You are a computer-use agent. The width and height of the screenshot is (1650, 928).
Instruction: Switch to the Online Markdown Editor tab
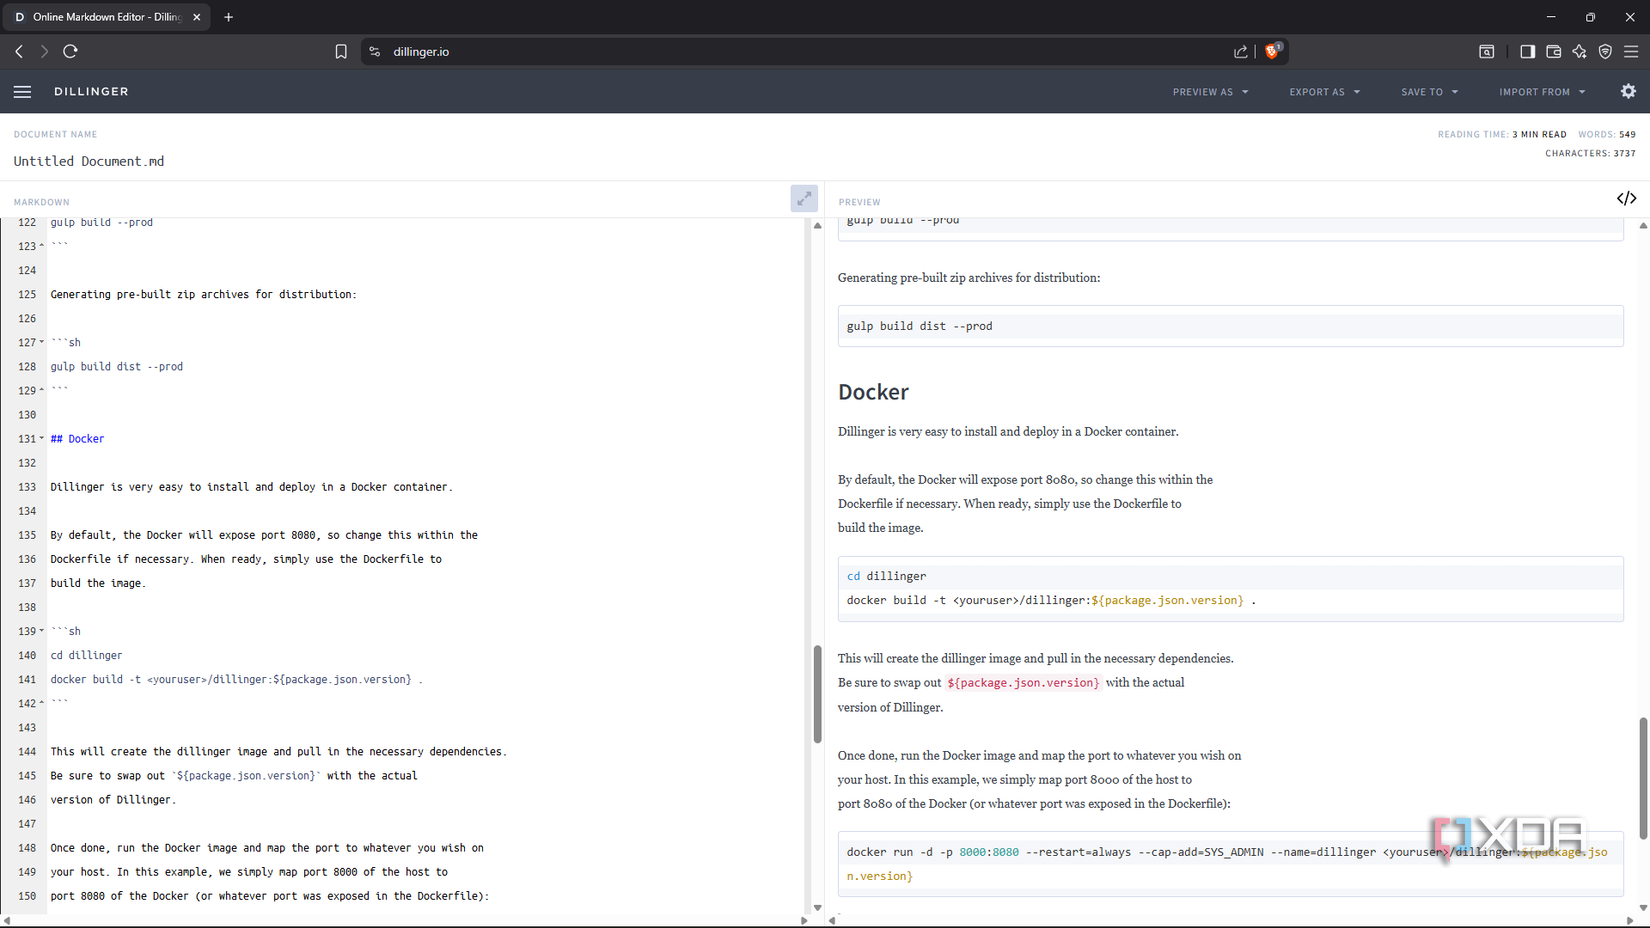pyautogui.click(x=100, y=16)
